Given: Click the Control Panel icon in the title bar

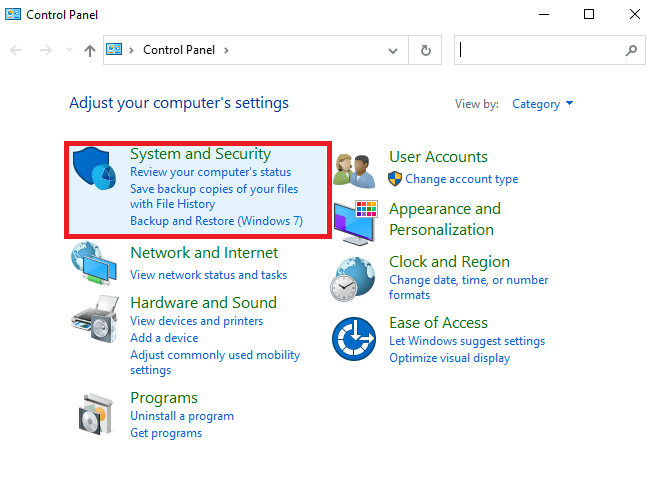Looking at the screenshot, I should coord(13,15).
